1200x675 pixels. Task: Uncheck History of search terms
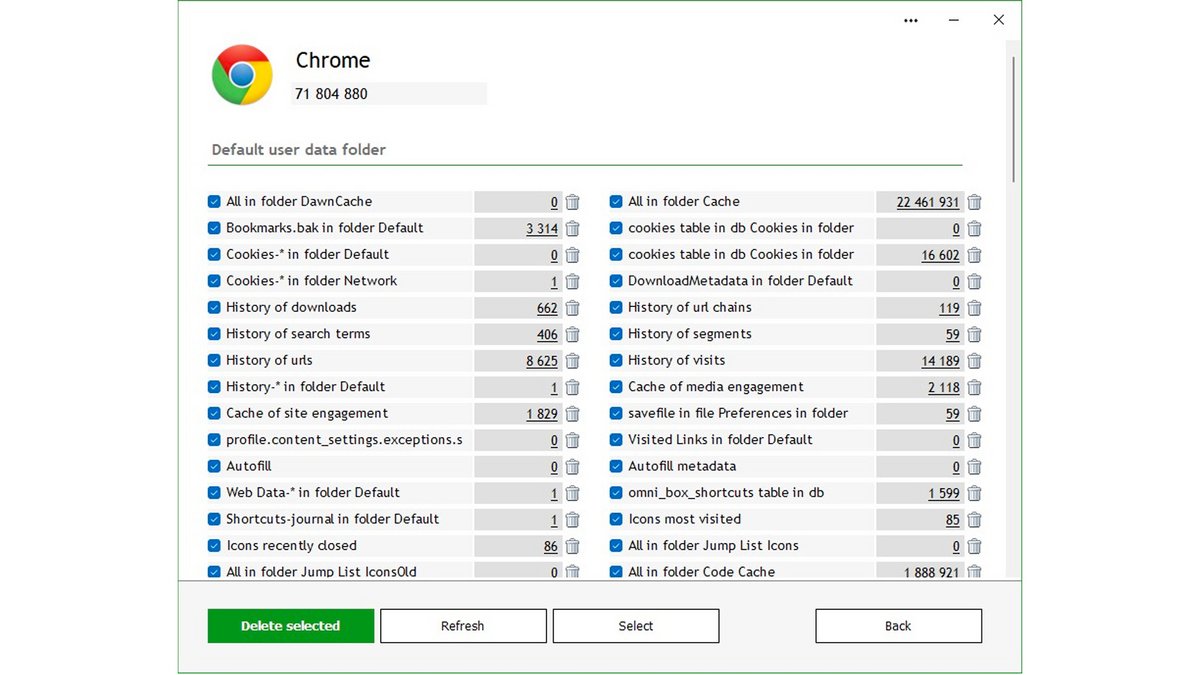(213, 334)
